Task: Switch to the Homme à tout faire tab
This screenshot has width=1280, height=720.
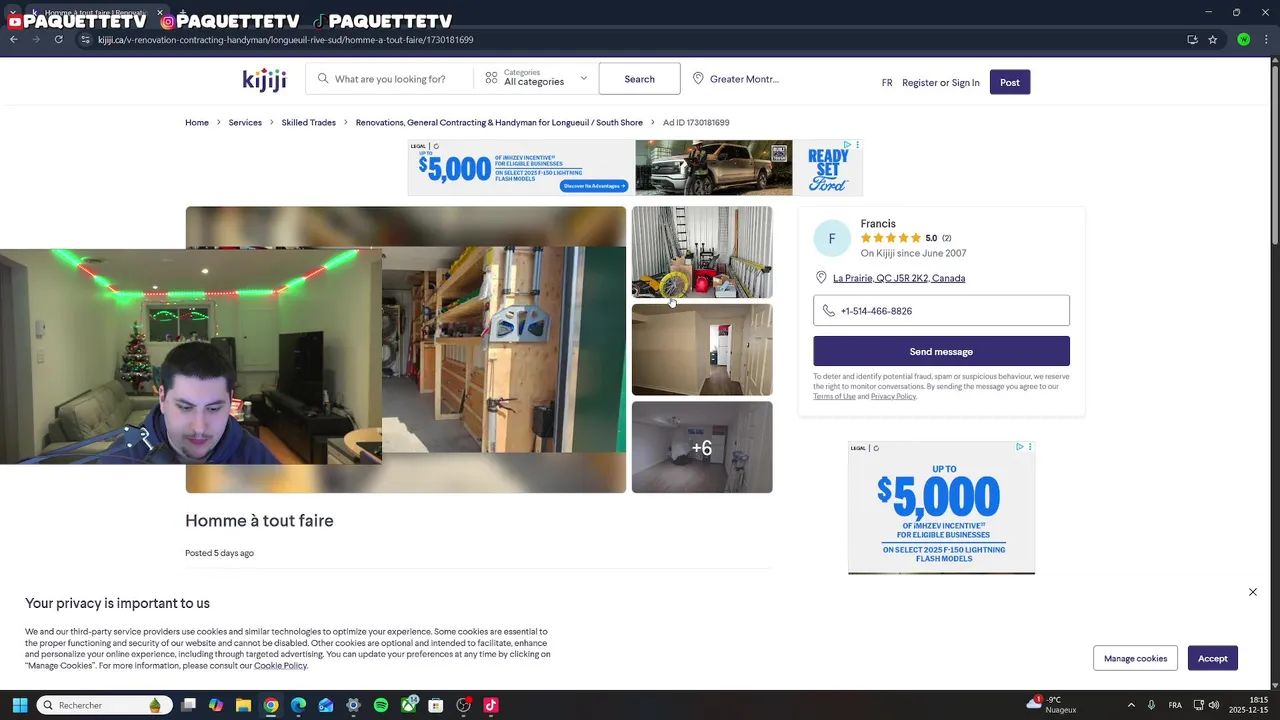Action: [95, 13]
